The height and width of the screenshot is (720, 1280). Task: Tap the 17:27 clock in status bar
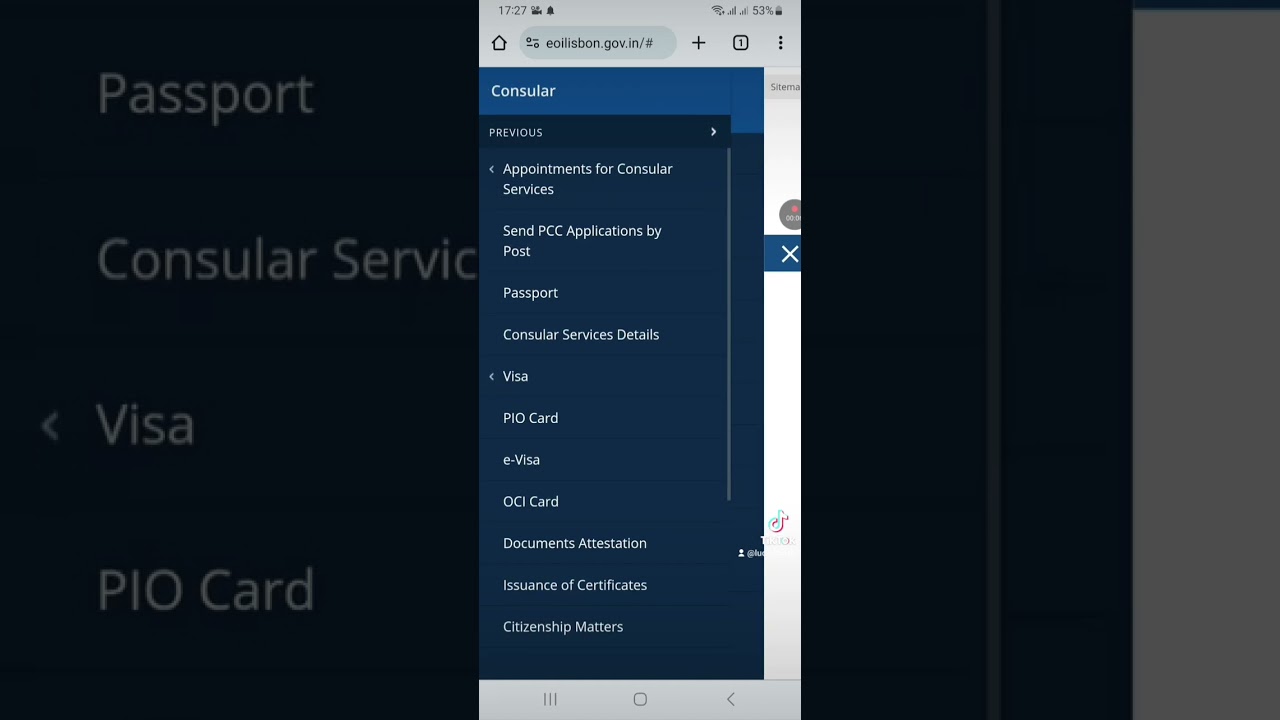point(512,10)
